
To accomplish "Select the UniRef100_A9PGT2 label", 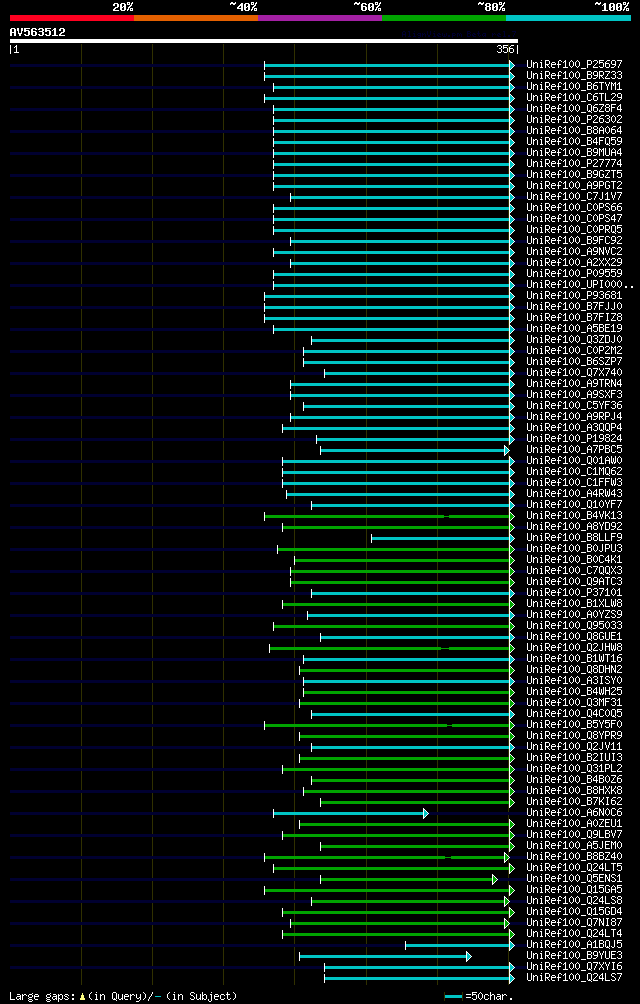I will click(574, 186).
